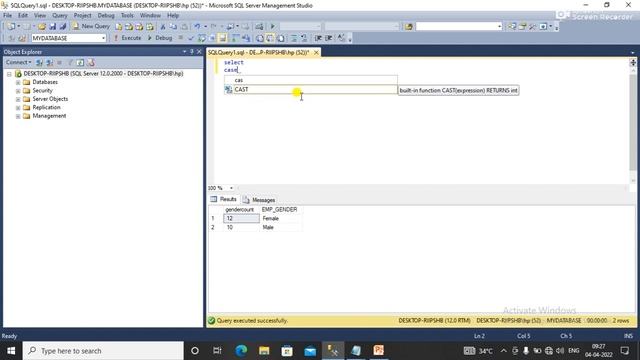Click the Task View taskbar icon
Screen dimensions: 640x360
(x=217, y=351)
